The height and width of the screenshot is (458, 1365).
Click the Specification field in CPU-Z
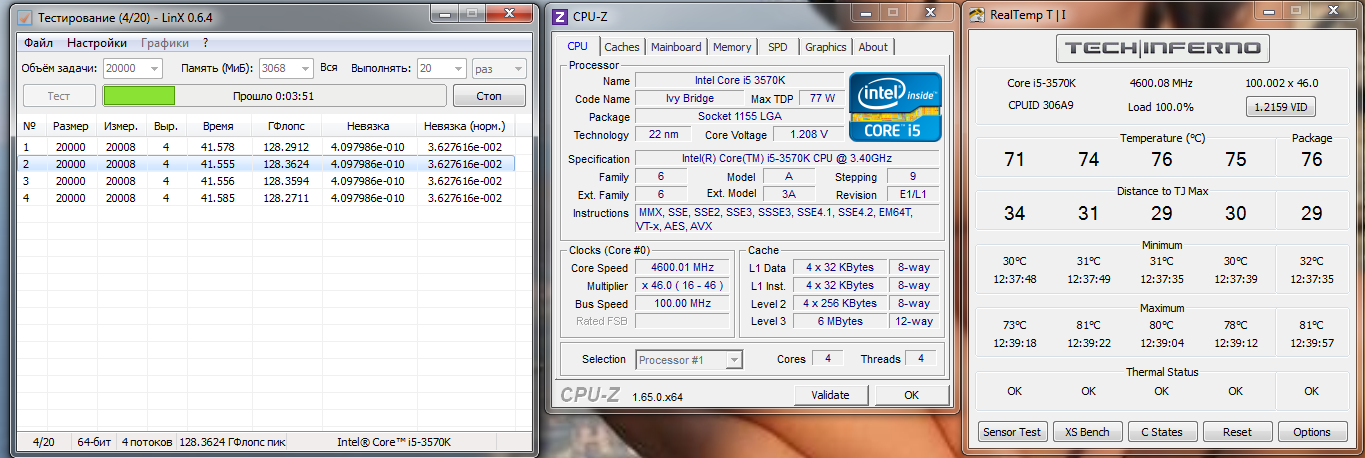click(x=787, y=159)
